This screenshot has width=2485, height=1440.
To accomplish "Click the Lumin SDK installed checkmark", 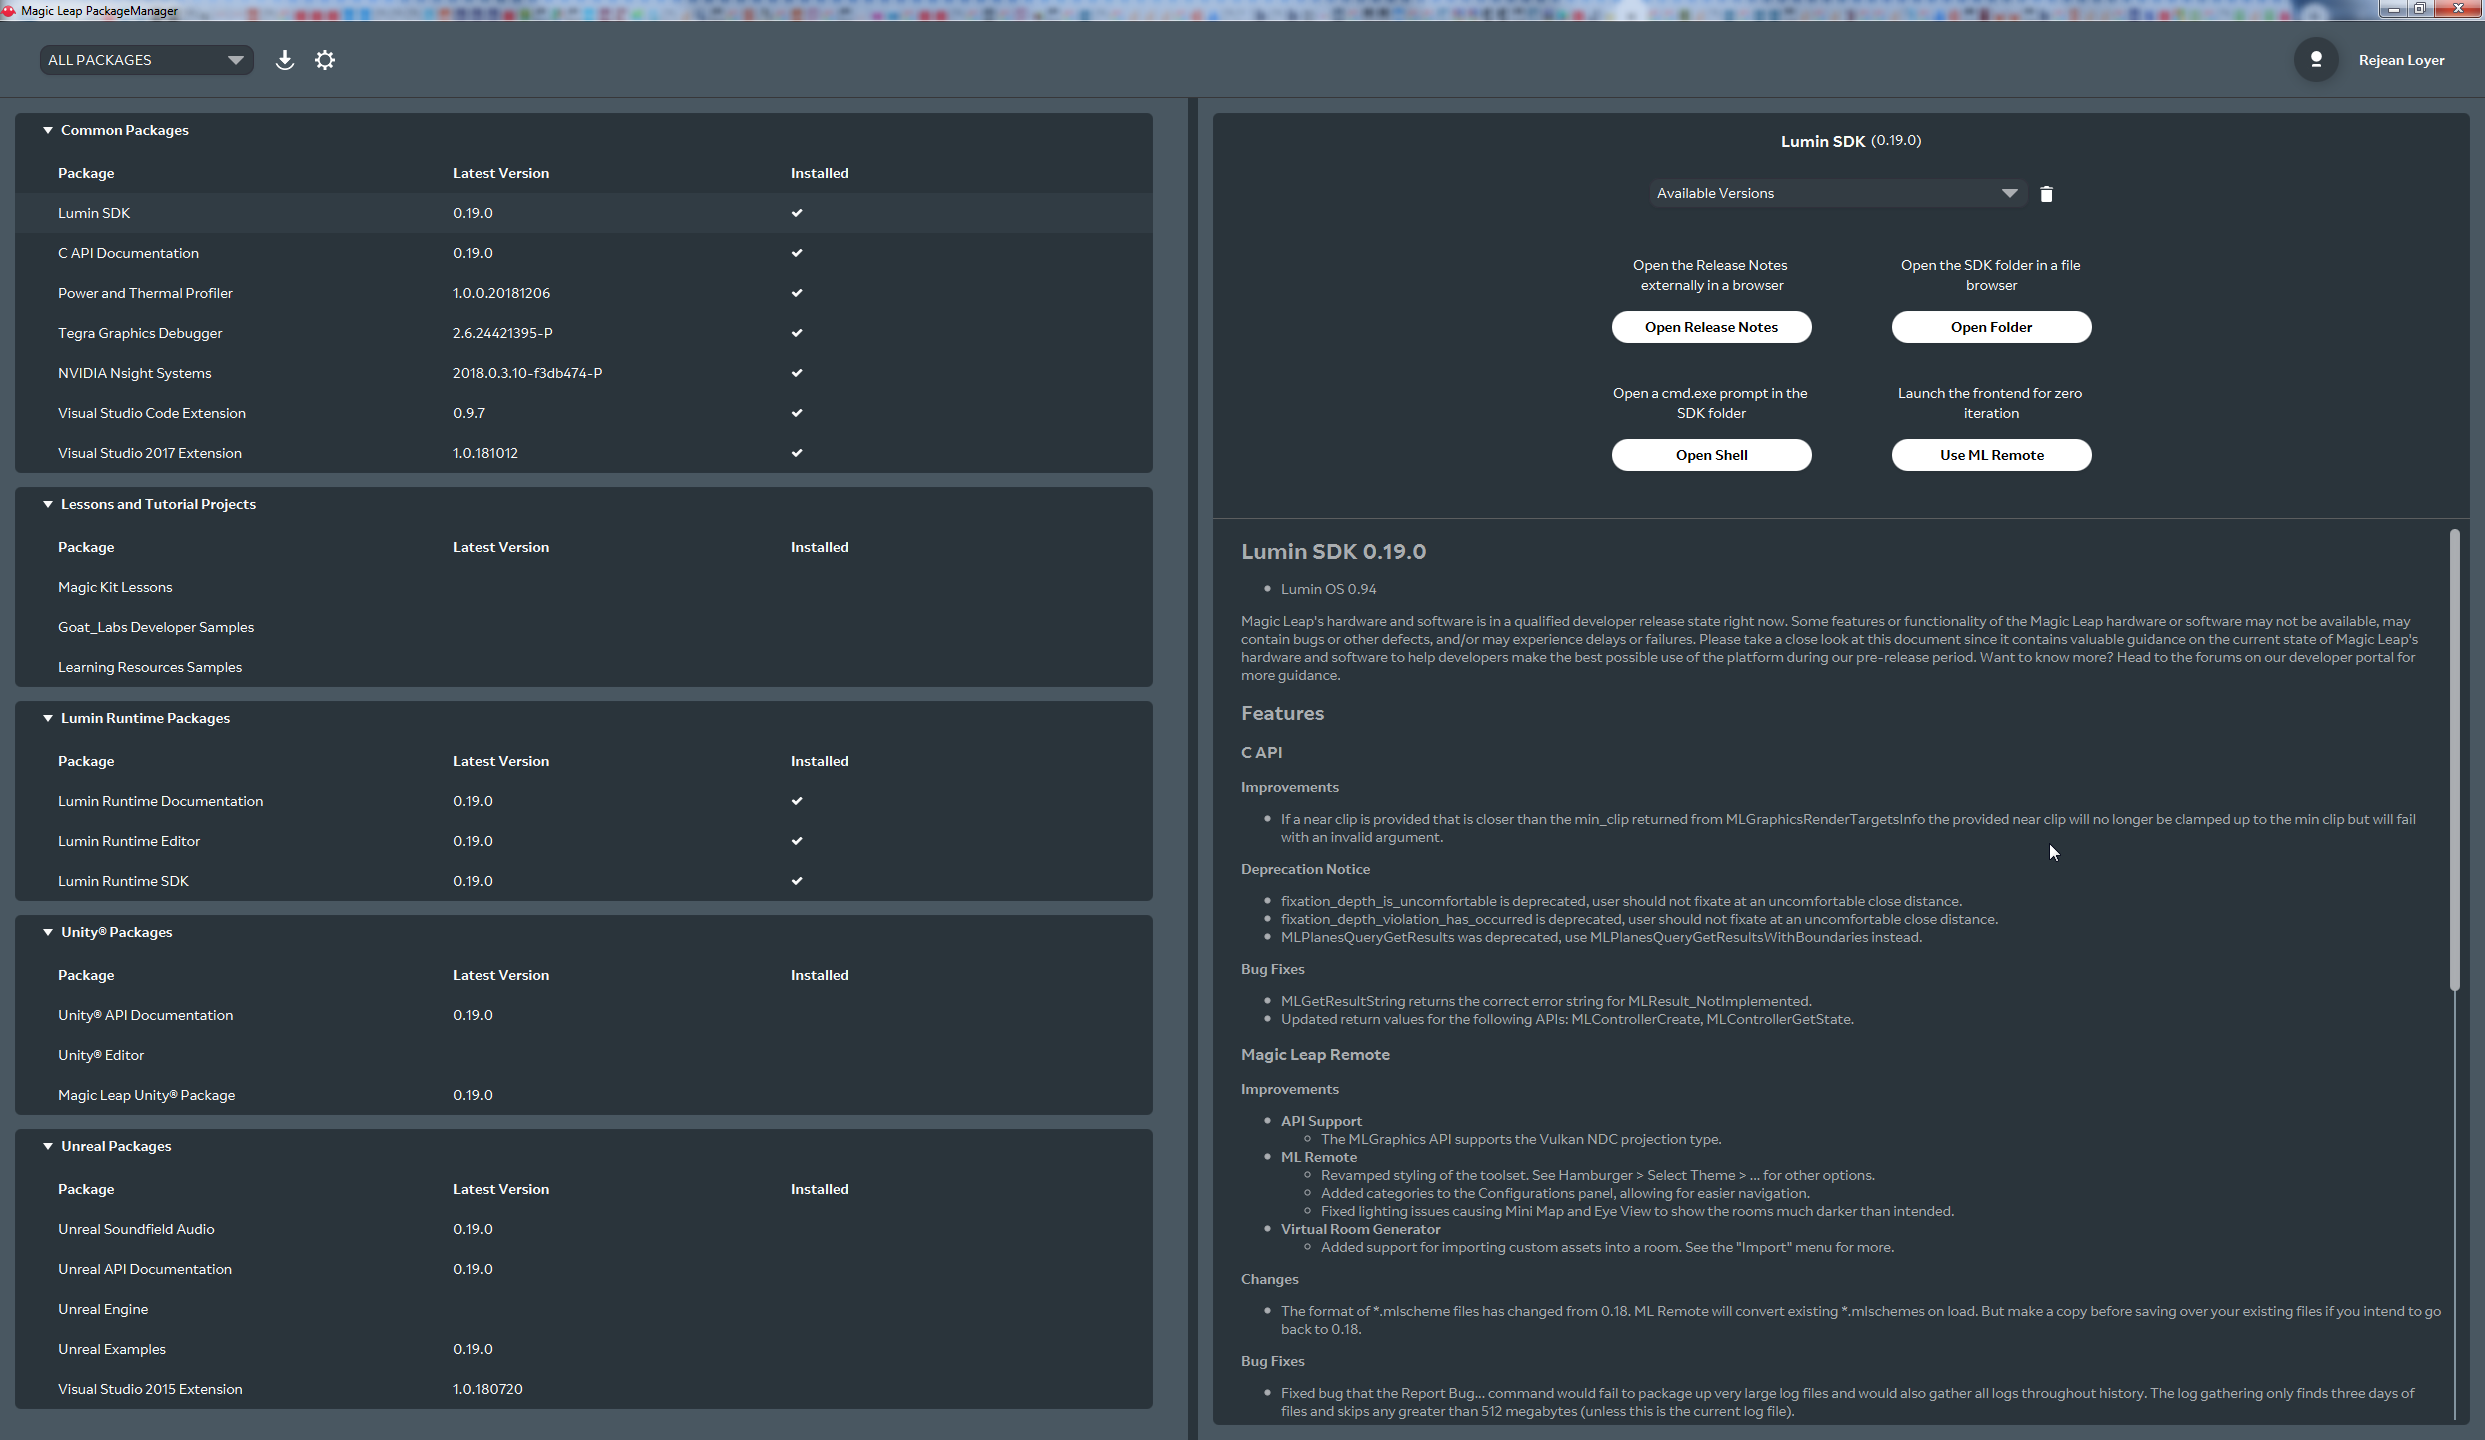I will 797,213.
